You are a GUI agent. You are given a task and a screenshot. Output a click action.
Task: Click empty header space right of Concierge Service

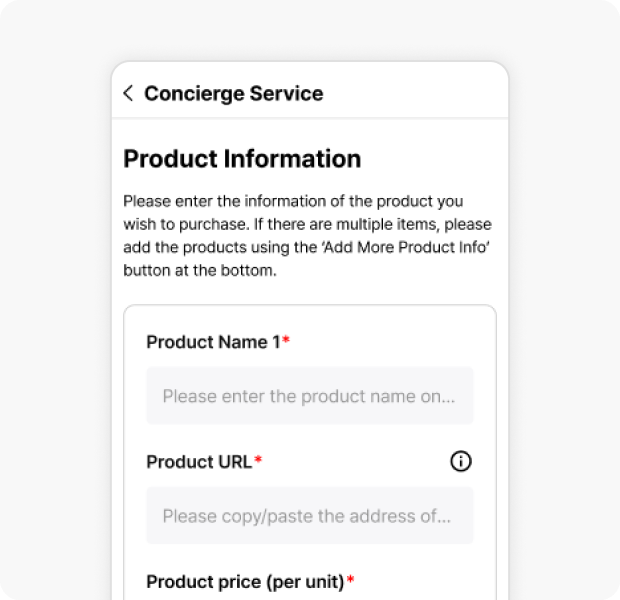pos(420,94)
